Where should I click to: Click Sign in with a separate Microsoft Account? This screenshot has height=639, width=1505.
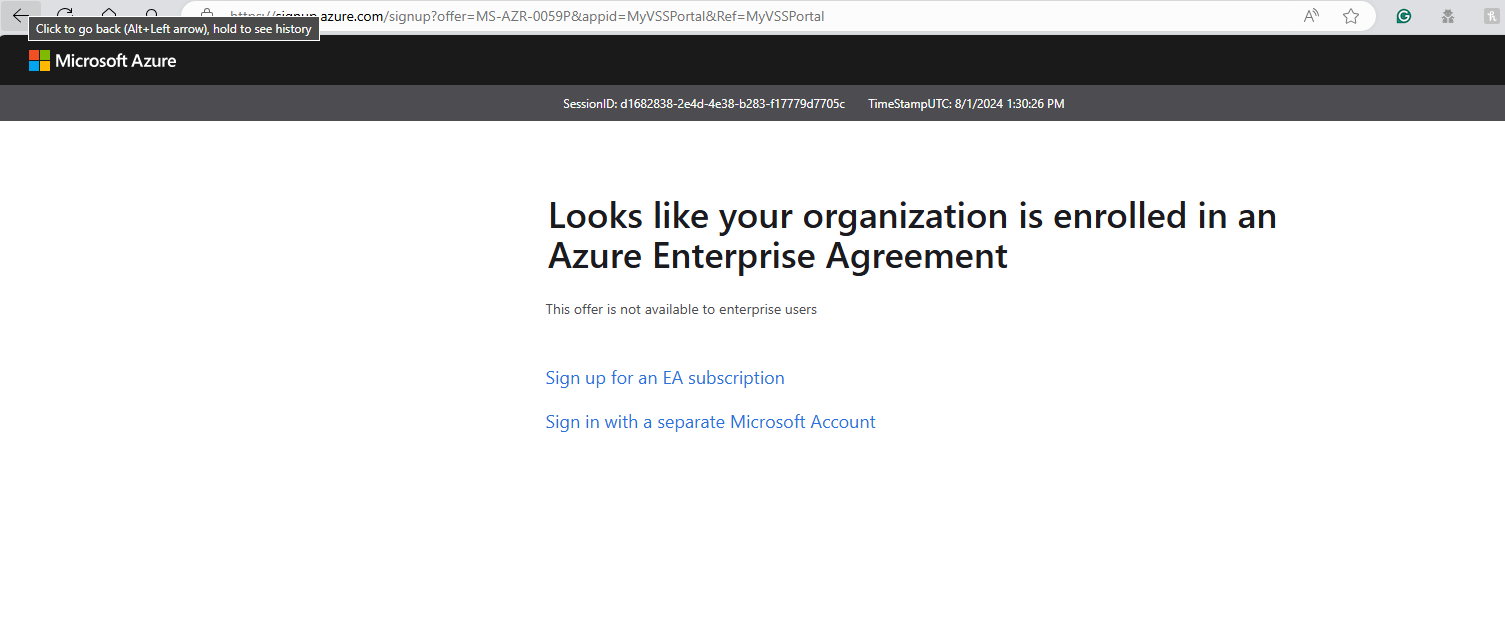[x=710, y=422]
